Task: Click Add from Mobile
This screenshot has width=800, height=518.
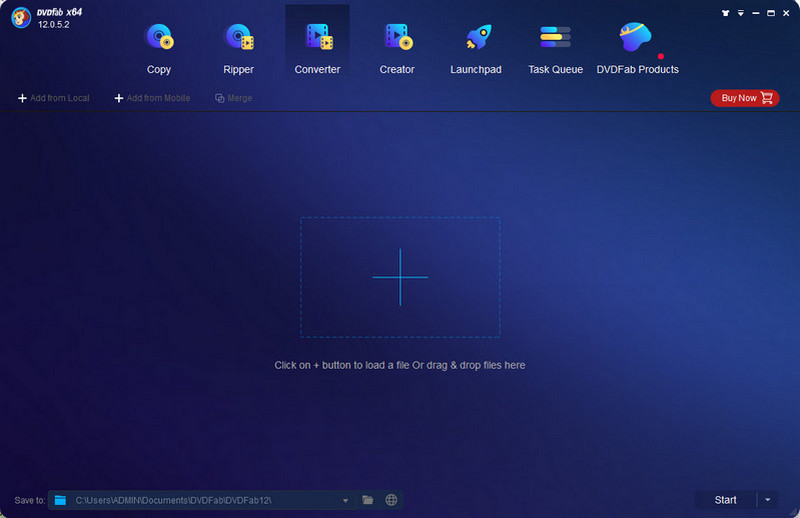Action: coord(152,98)
